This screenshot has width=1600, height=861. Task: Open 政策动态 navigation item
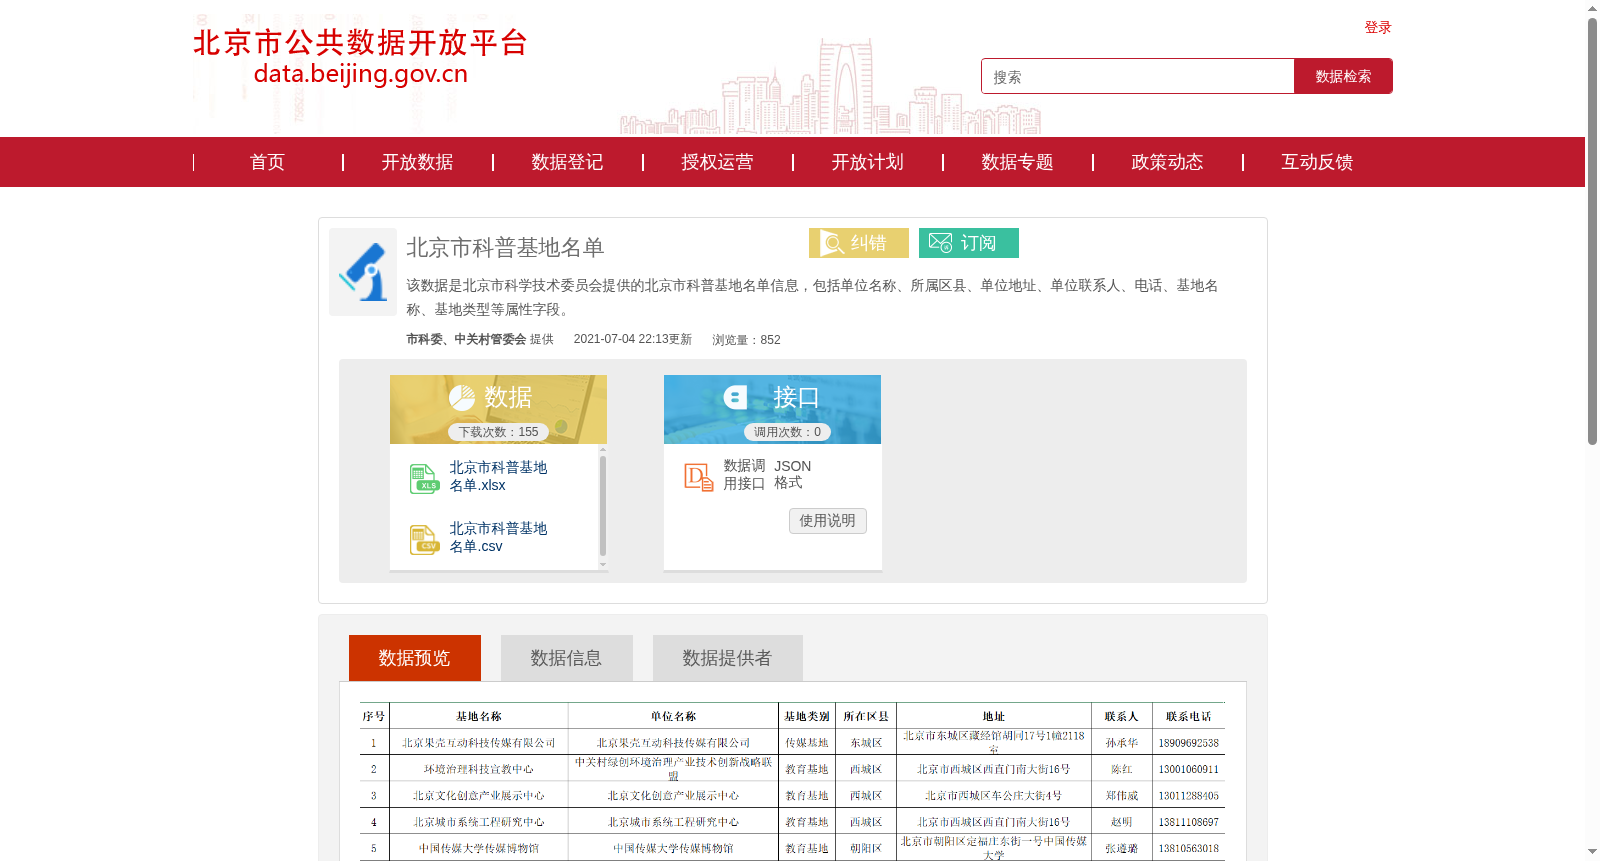[x=1167, y=162]
